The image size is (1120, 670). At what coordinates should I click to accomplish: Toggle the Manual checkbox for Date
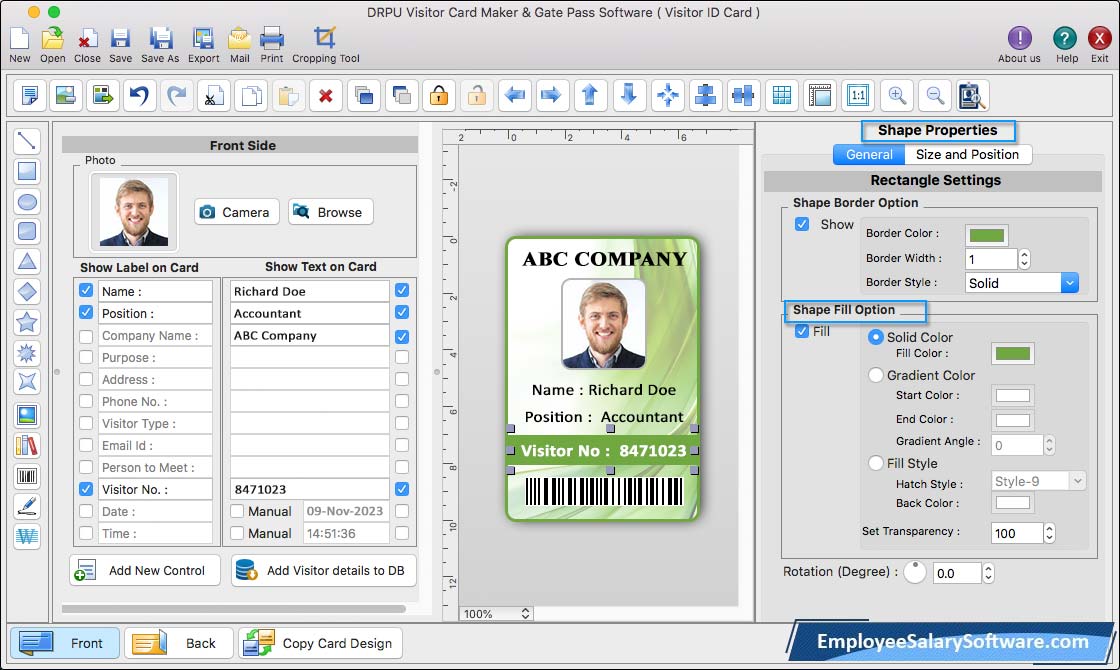(x=237, y=511)
